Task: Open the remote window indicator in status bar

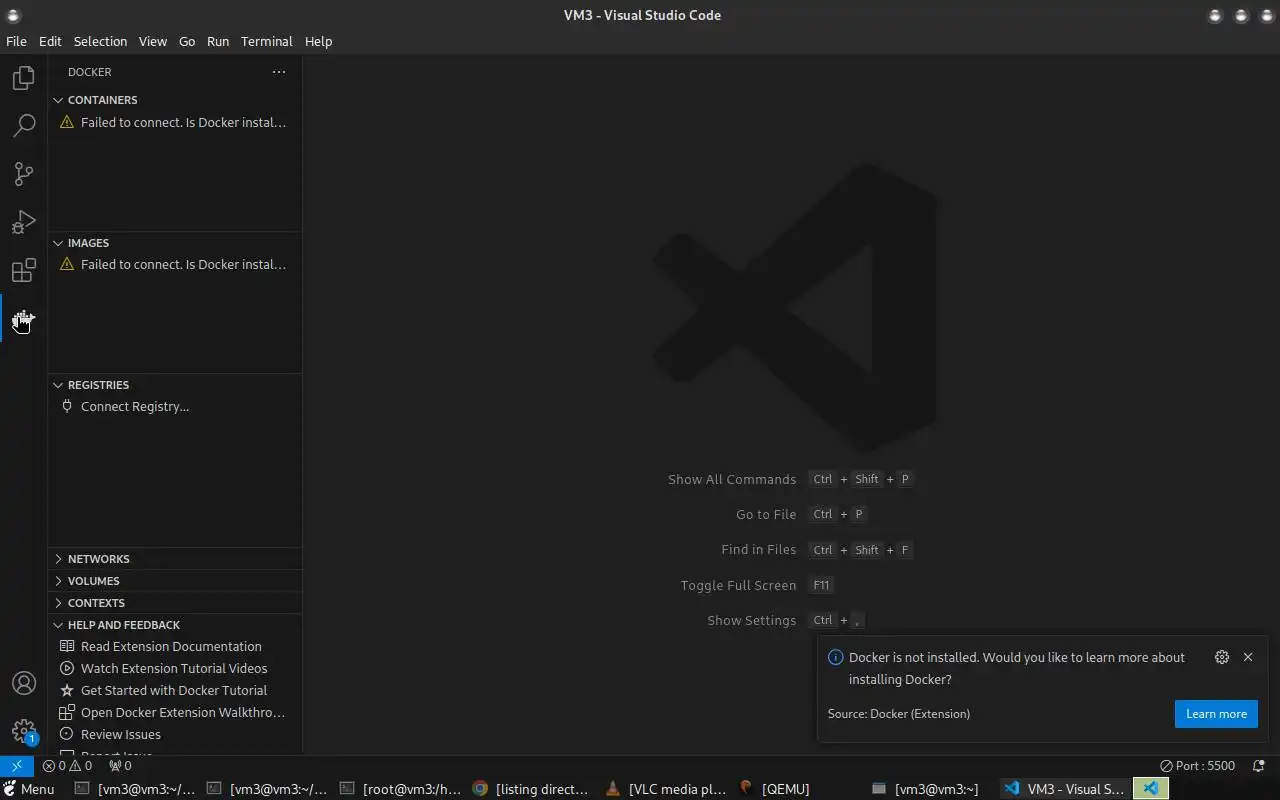Action: pyautogui.click(x=17, y=766)
